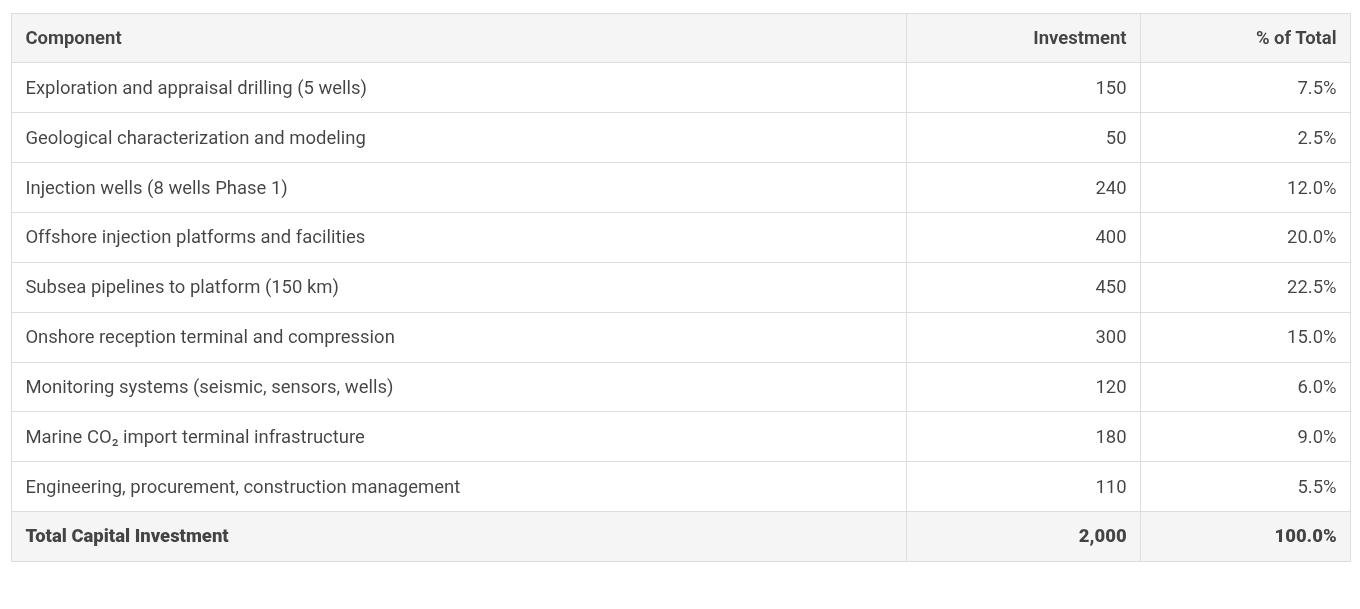The image size is (1360, 609).
Task: Select Engineering, procurement, construction management cell
Action: pyautogui.click(x=243, y=487)
